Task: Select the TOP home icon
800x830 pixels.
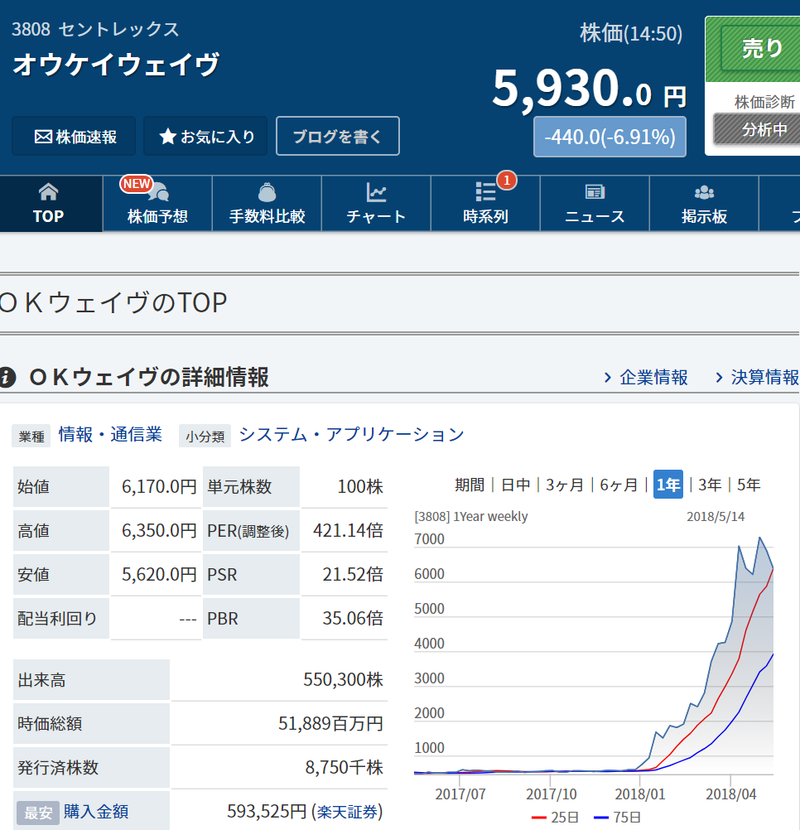Action: [48, 192]
